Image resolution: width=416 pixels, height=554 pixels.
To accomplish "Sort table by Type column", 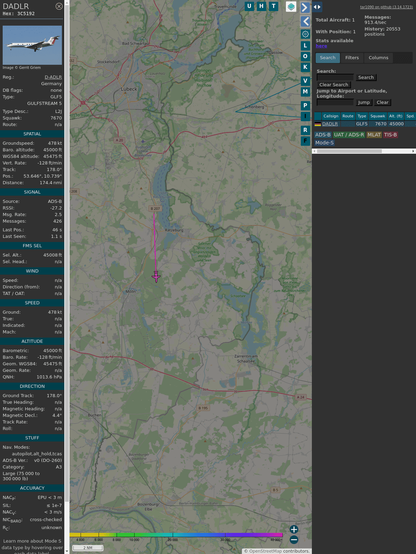I will (x=362, y=116).
